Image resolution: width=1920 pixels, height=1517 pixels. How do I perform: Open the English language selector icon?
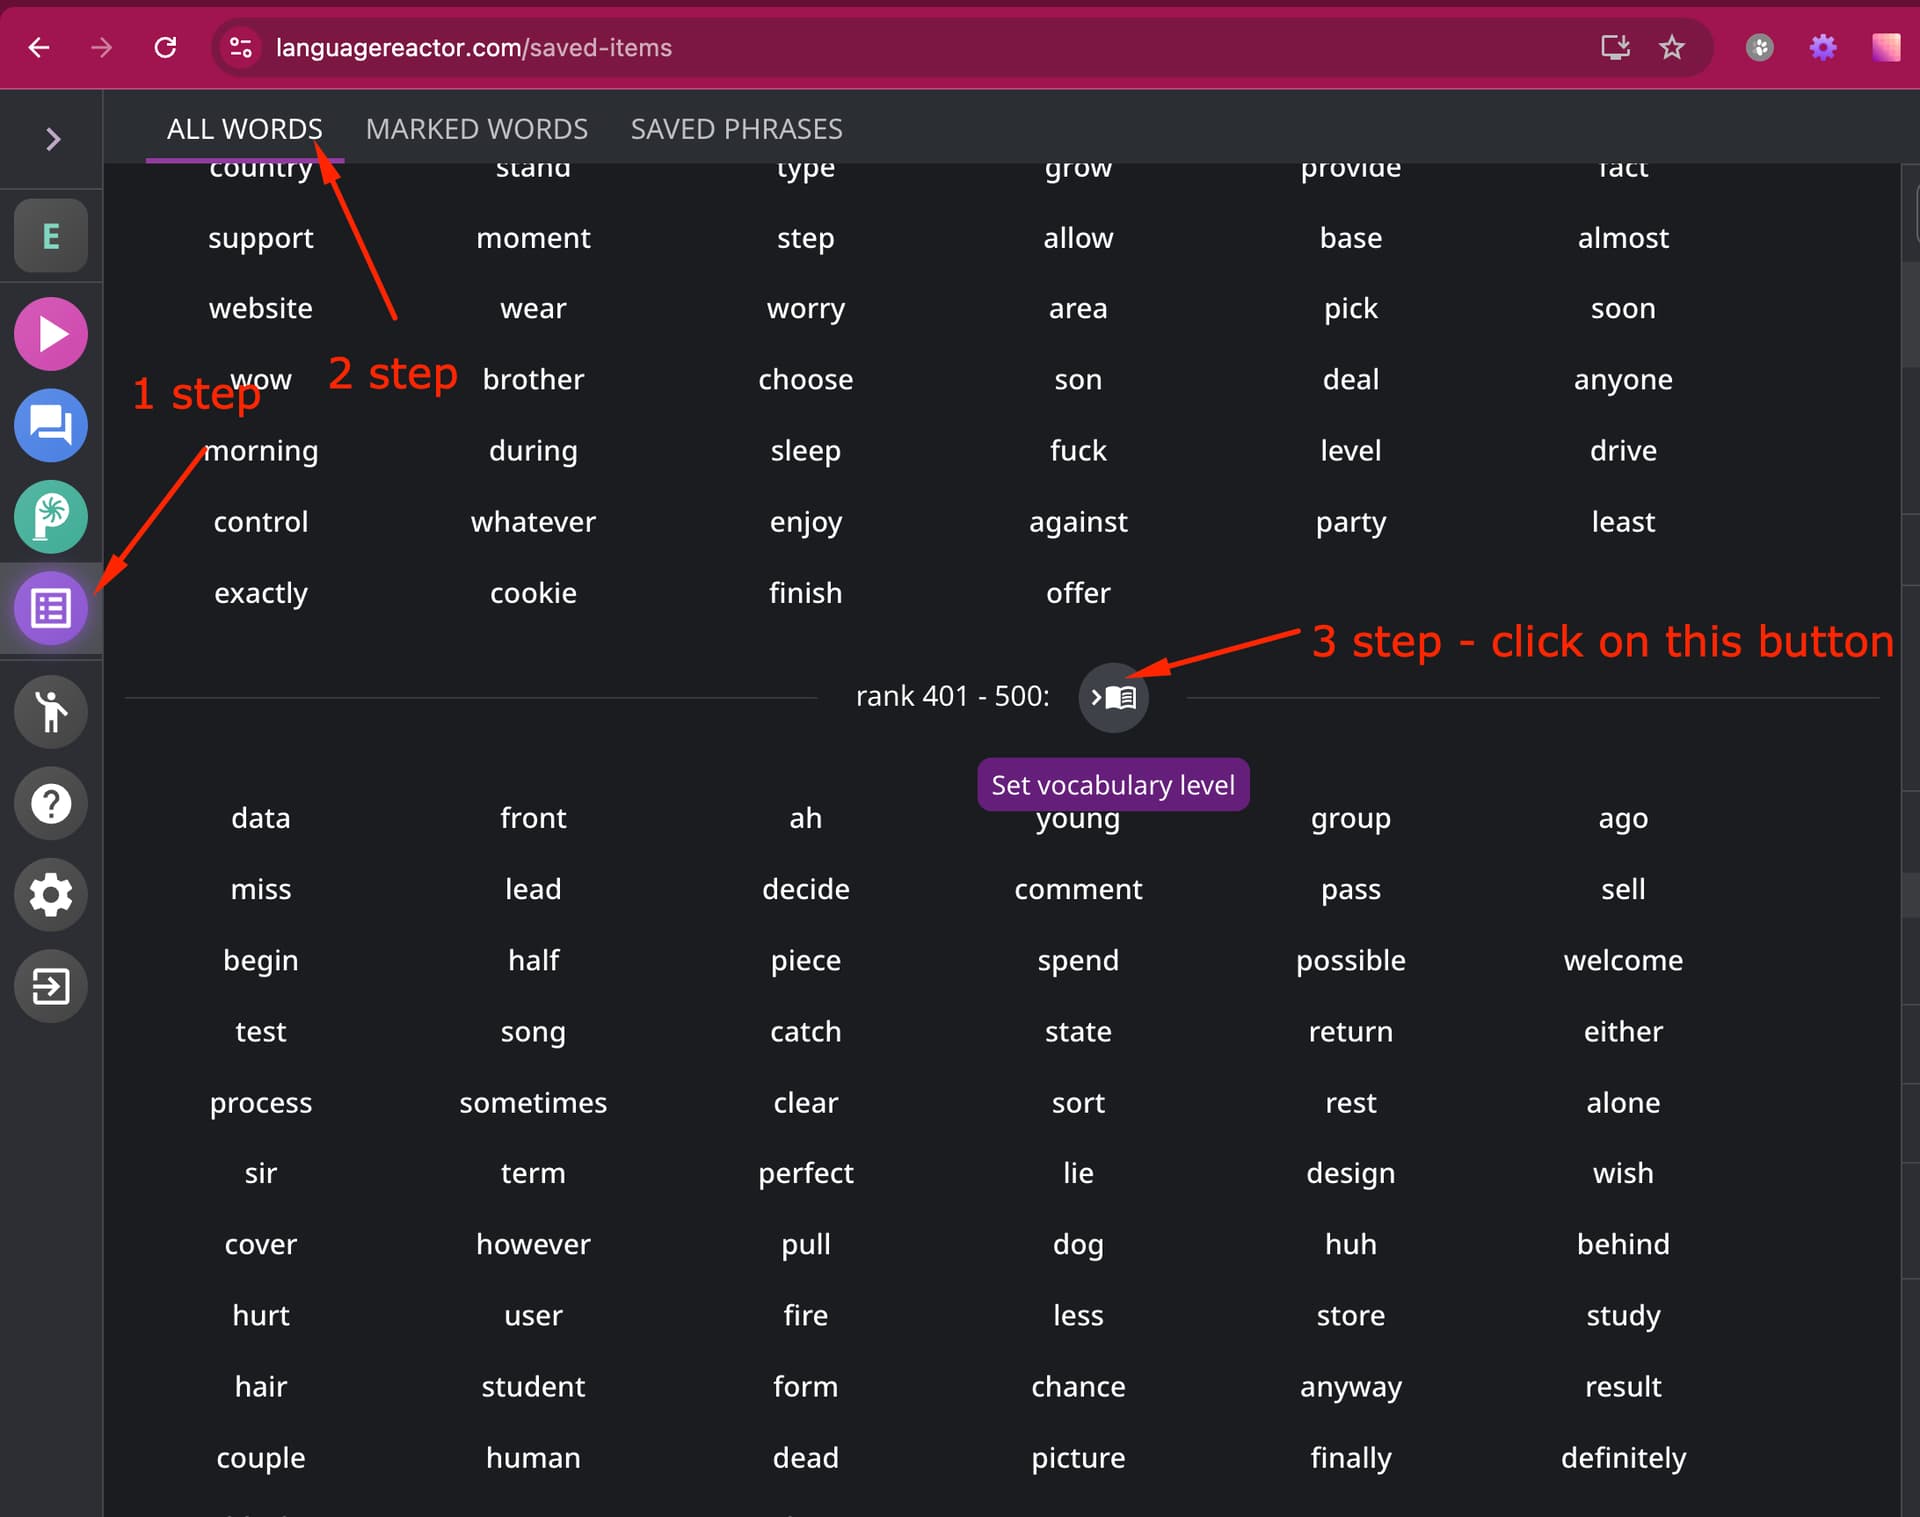point(51,236)
